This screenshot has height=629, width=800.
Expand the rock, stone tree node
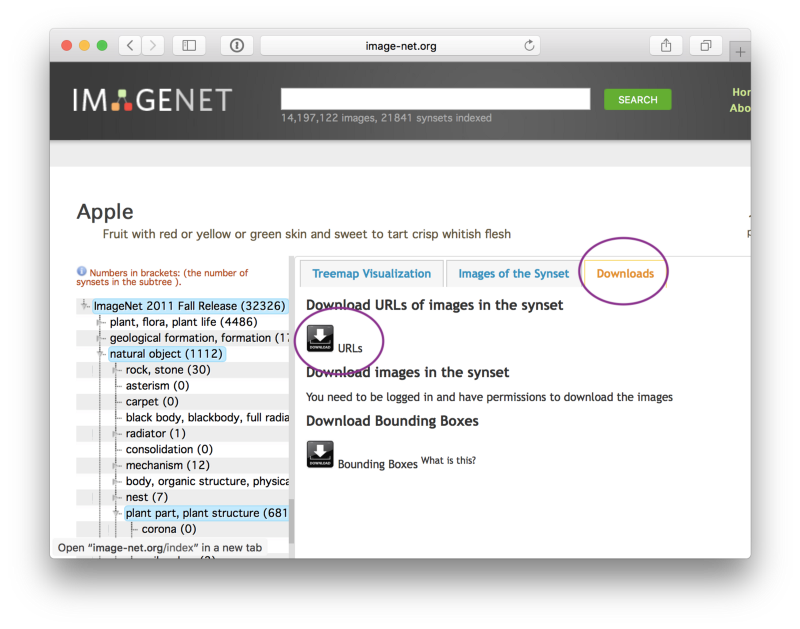pyautogui.click(x=117, y=370)
